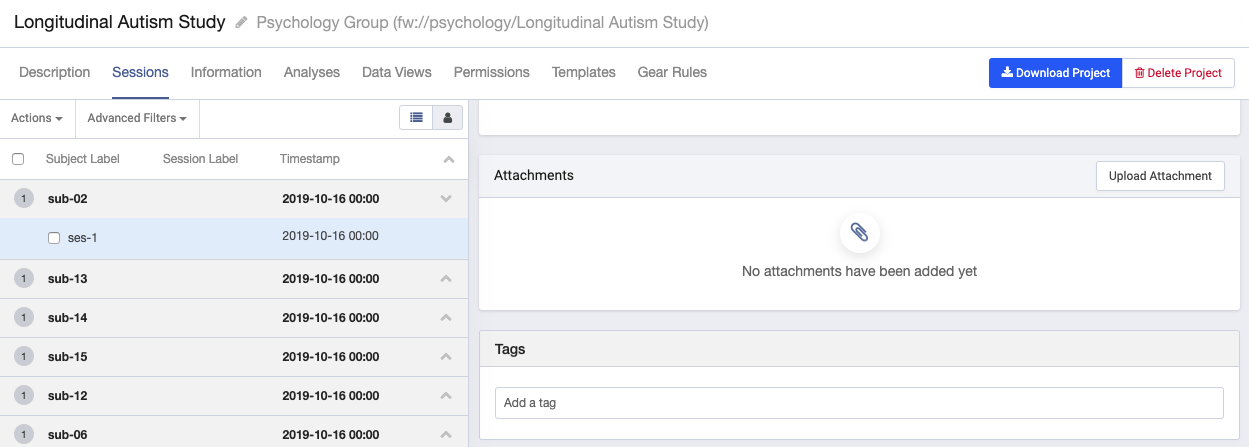Click the paperclip attachments icon
Image resolution: width=1249 pixels, height=447 pixels.
pos(859,232)
